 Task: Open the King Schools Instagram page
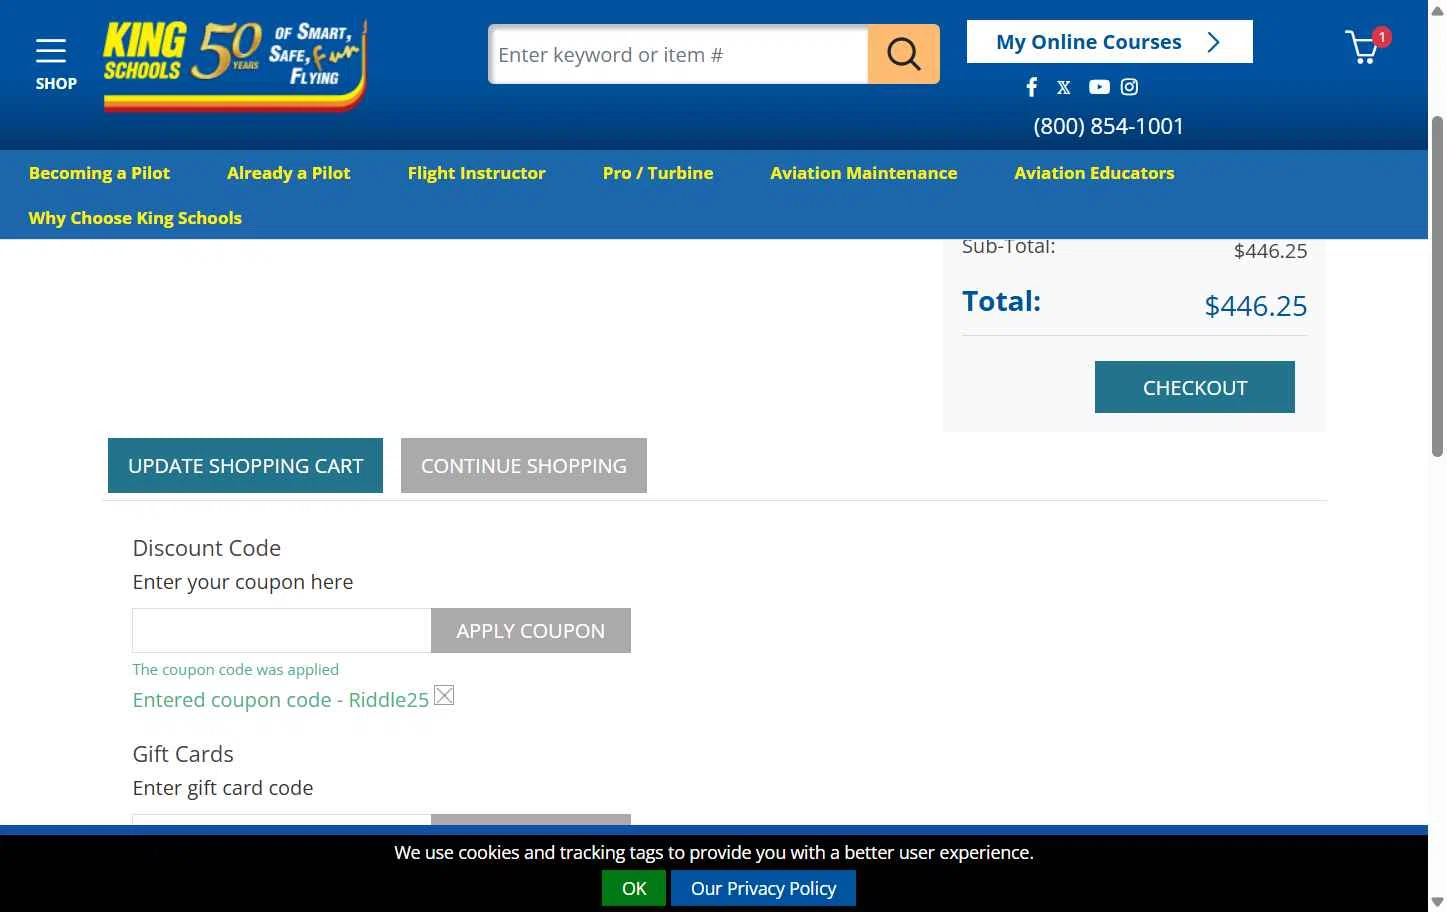(1129, 87)
